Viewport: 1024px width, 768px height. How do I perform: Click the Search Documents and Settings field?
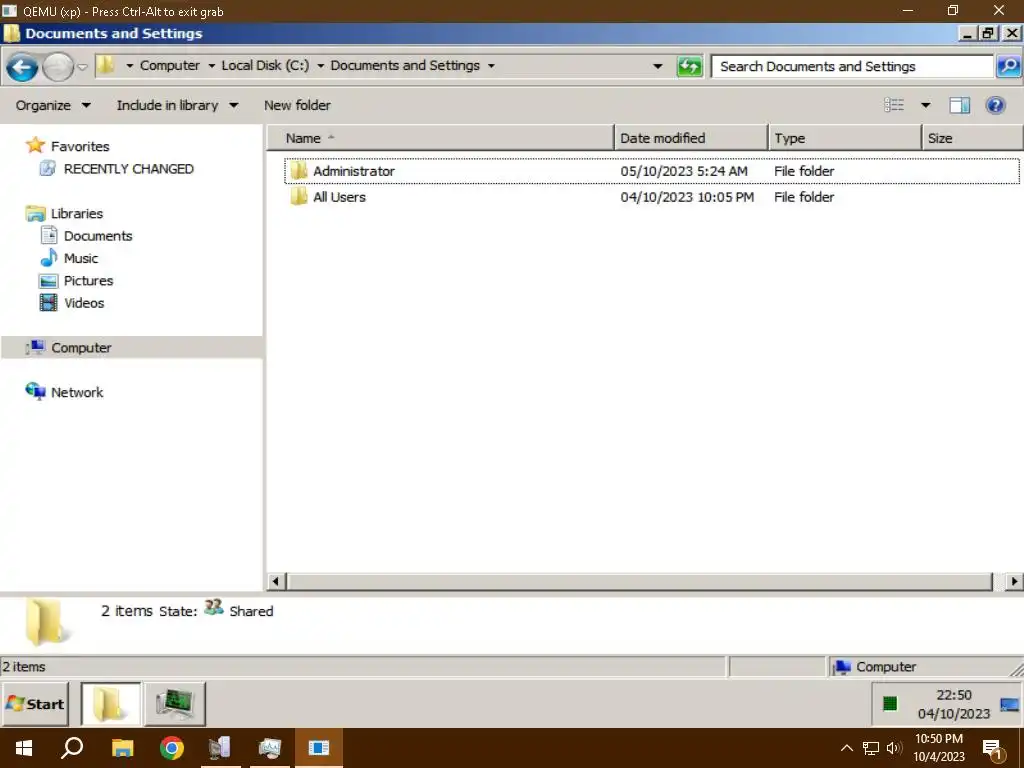coord(852,66)
